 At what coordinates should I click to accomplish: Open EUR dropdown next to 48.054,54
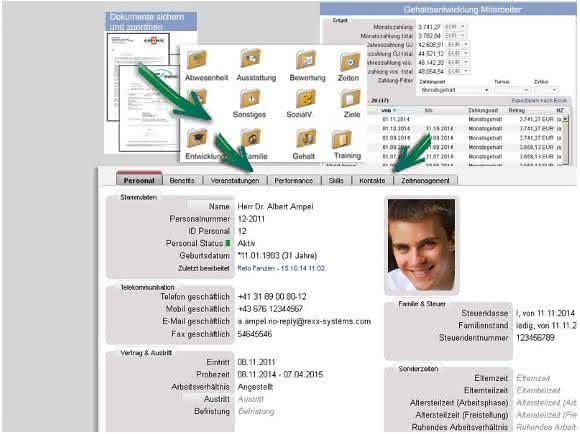tap(458, 71)
